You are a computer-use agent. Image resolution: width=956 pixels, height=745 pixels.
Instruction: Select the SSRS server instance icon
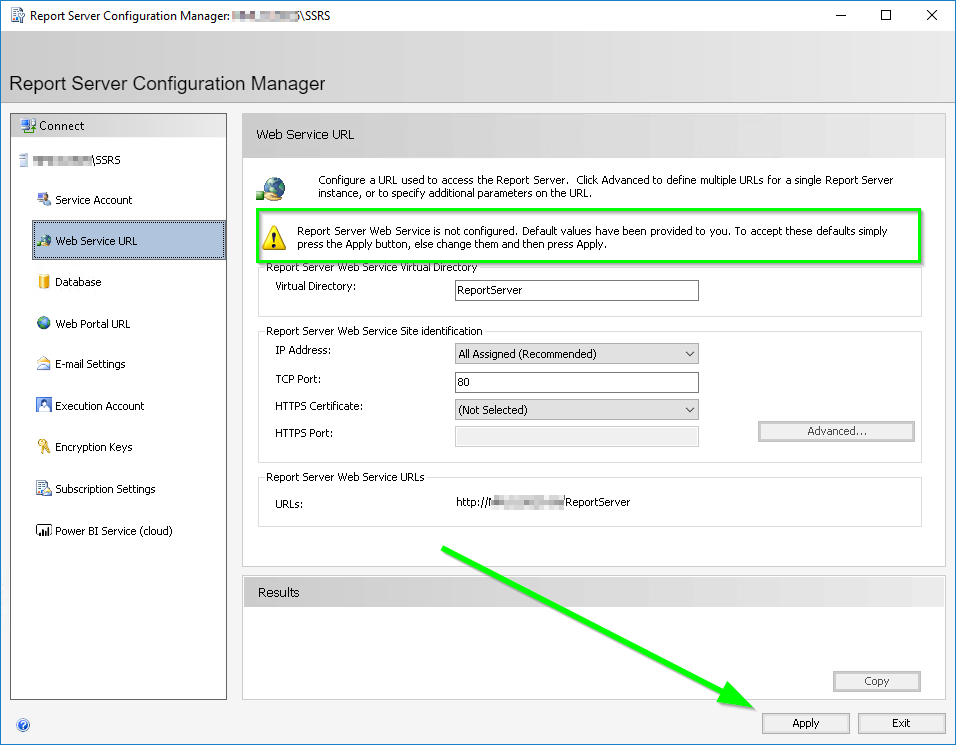tap(24, 160)
